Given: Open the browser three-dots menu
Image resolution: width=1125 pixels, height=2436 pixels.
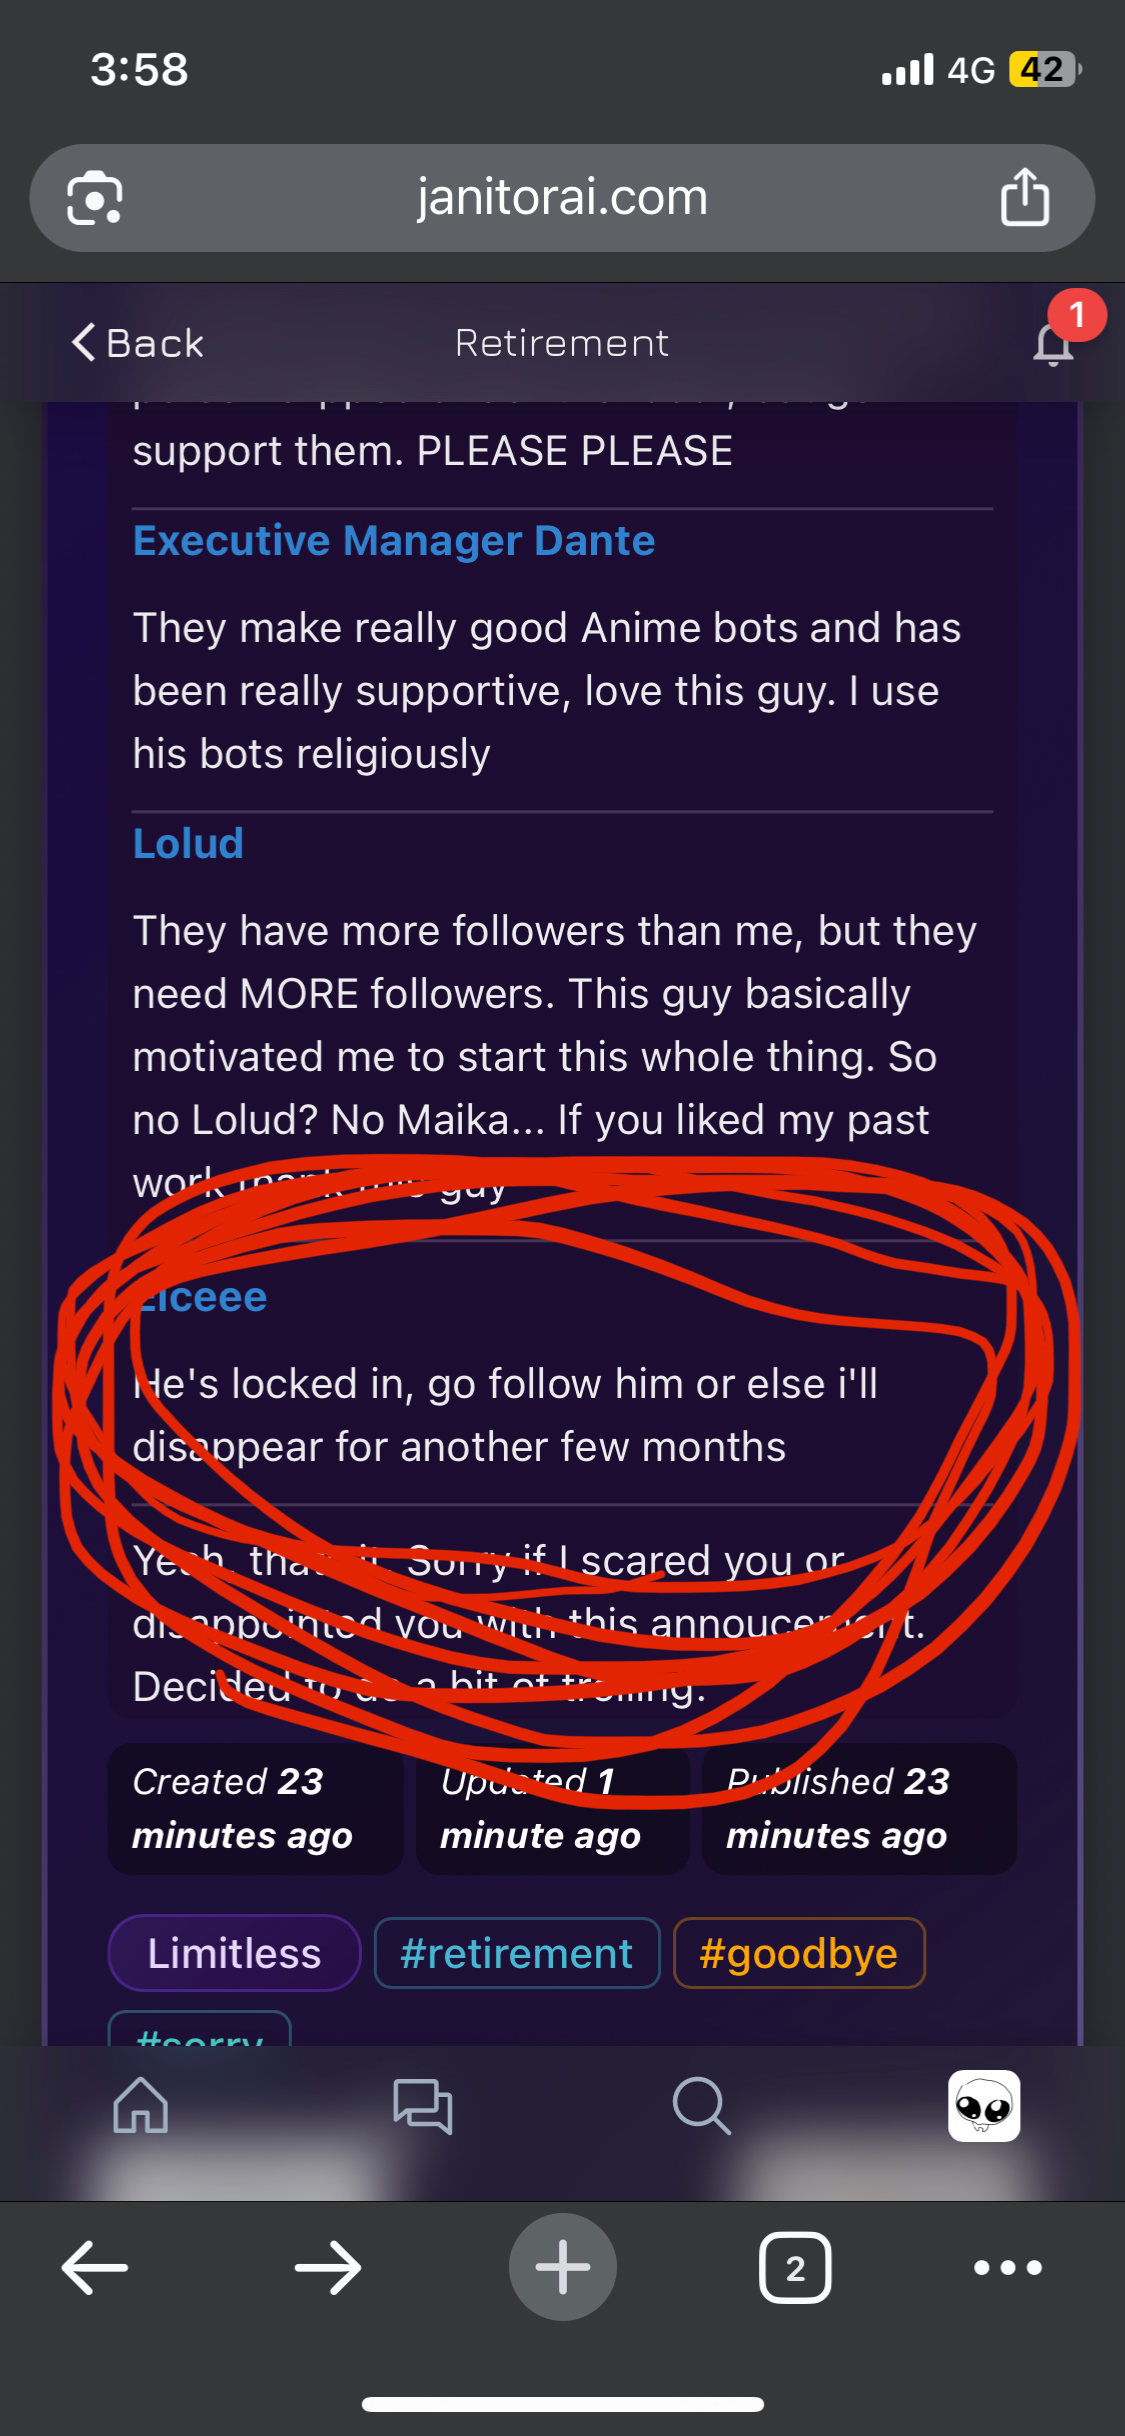Looking at the screenshot, I should (1008, 2267).
